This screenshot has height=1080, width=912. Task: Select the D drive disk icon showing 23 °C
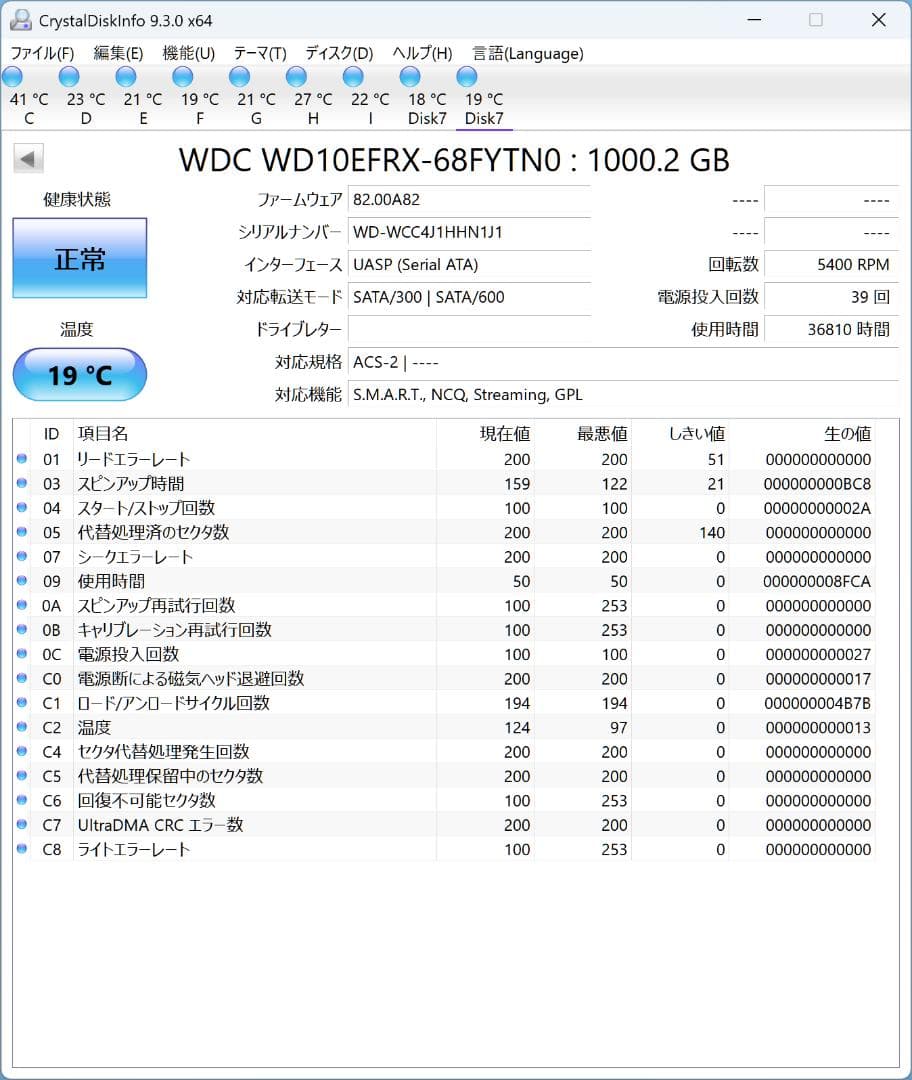point(70,75)
